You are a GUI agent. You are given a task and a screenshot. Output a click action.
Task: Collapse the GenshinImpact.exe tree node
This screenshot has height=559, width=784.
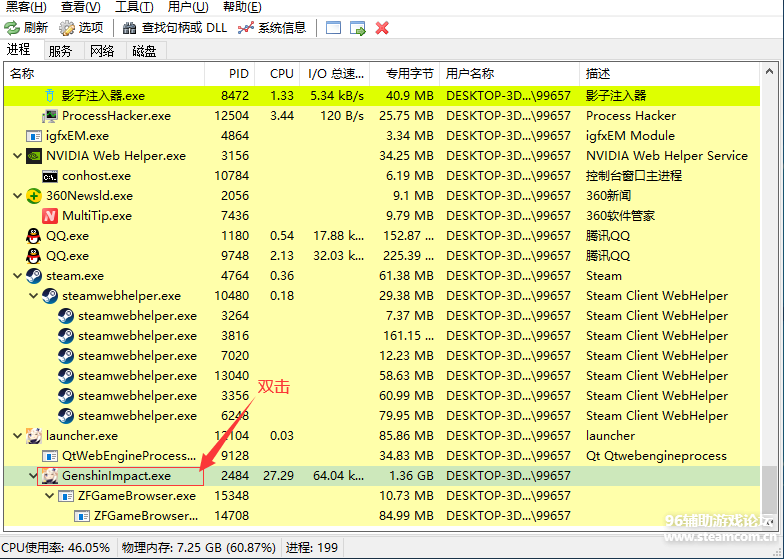coord(33,476)
